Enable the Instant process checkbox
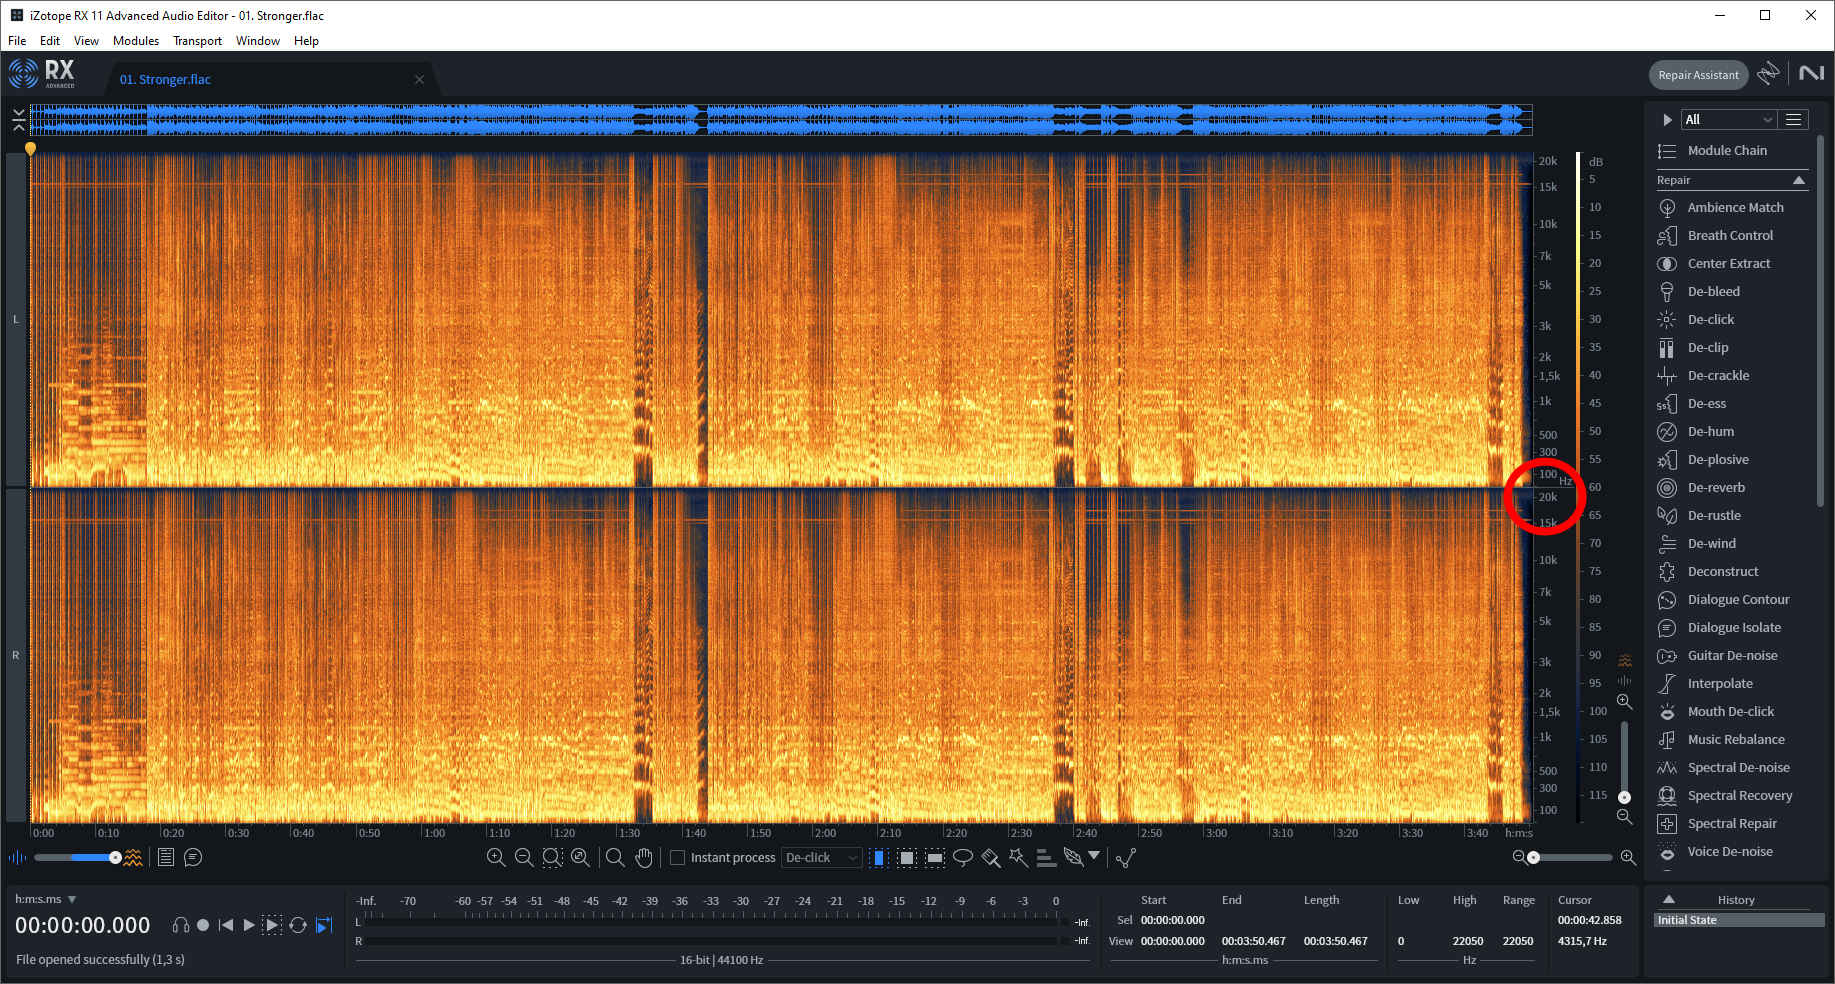 (x=678, y=858)
